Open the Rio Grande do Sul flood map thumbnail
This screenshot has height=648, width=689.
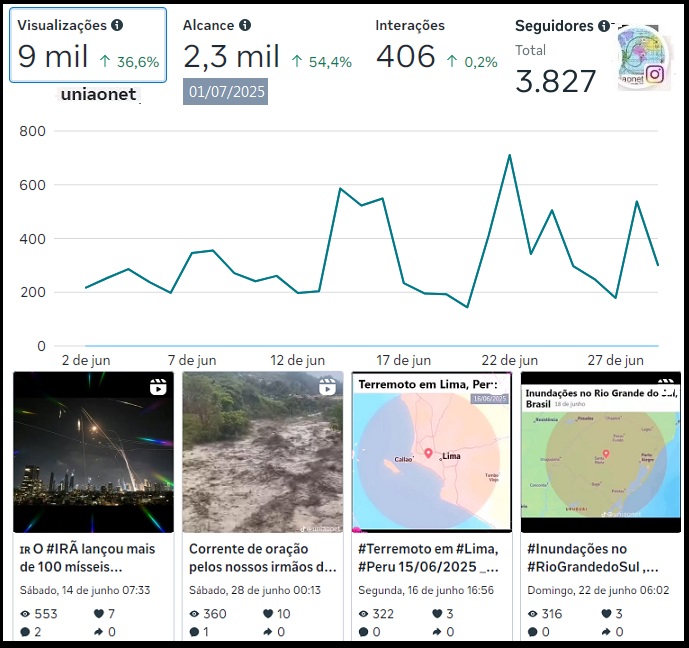[600, 452]
